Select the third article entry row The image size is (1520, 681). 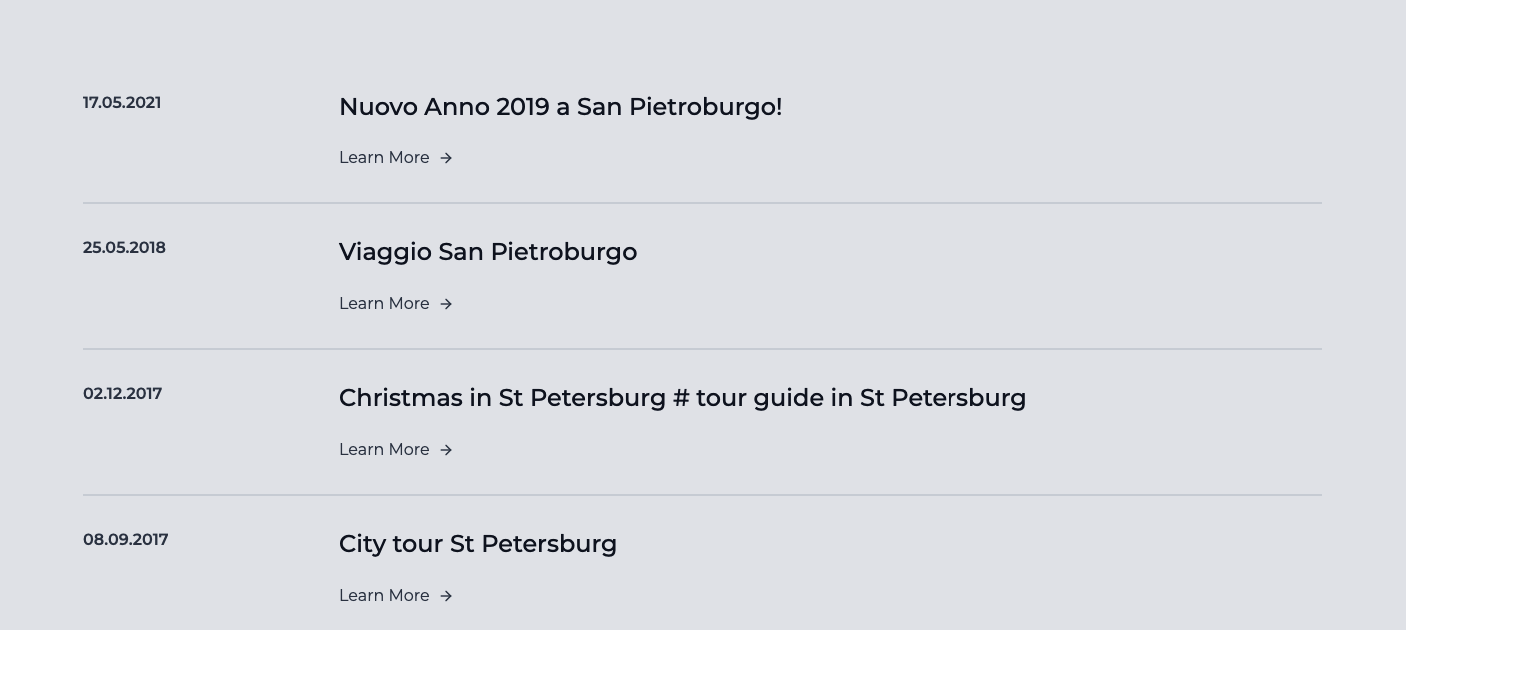[700, 421]
